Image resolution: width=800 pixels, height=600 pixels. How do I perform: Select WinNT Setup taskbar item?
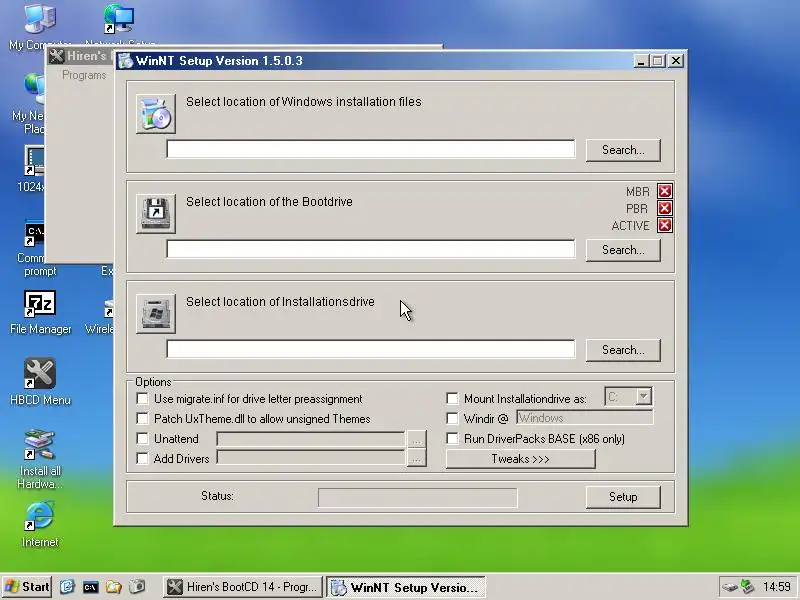406,587
